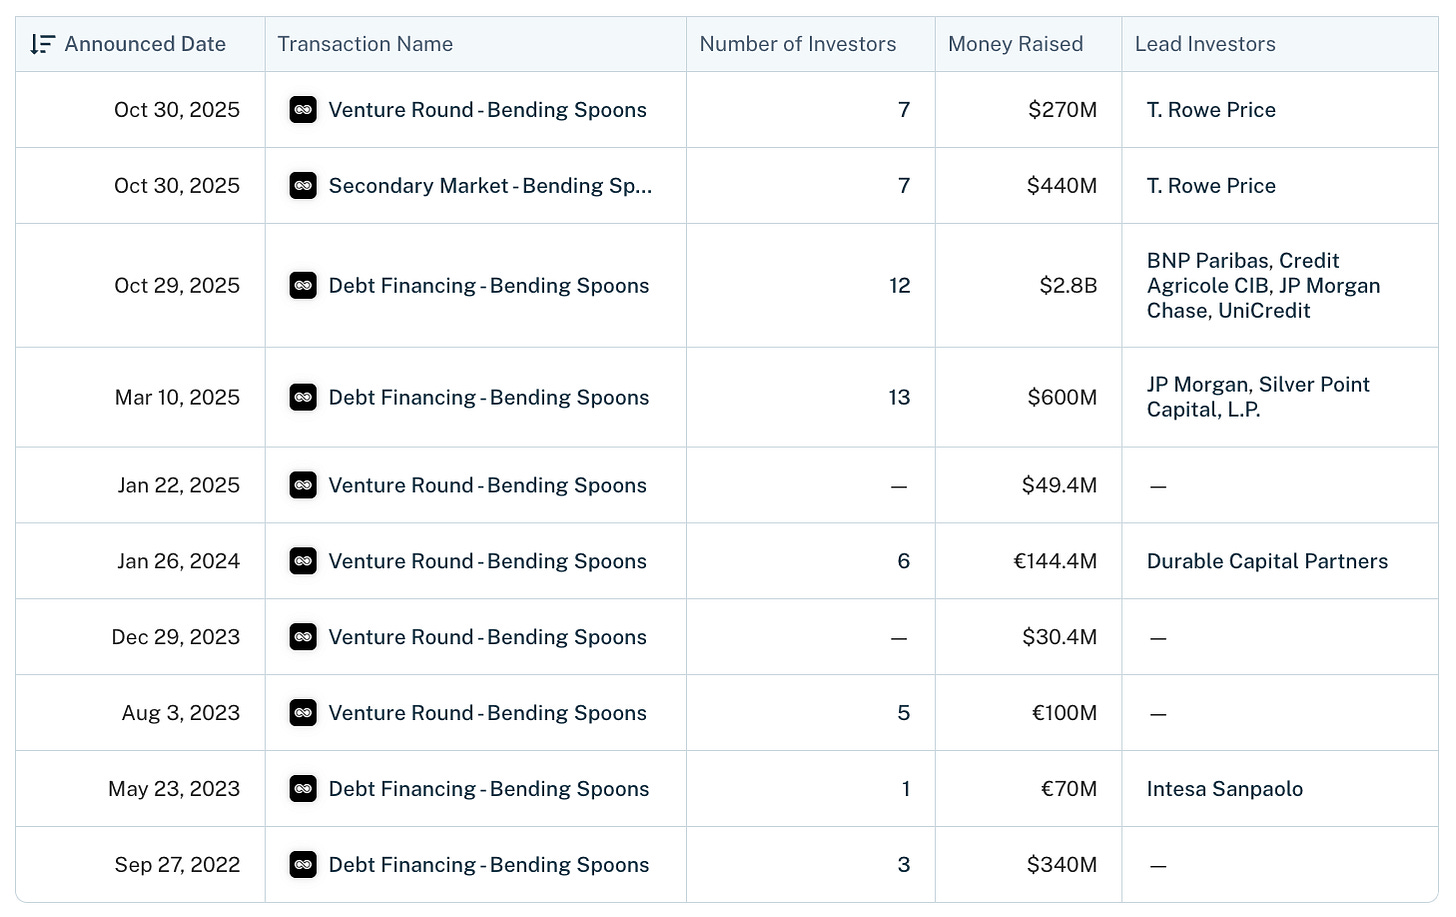Image resolution: width=1456 pixels, height=917 pixels.
Task: Open T. Rowe Price in $270M row
Action: tap(1211, 110)
